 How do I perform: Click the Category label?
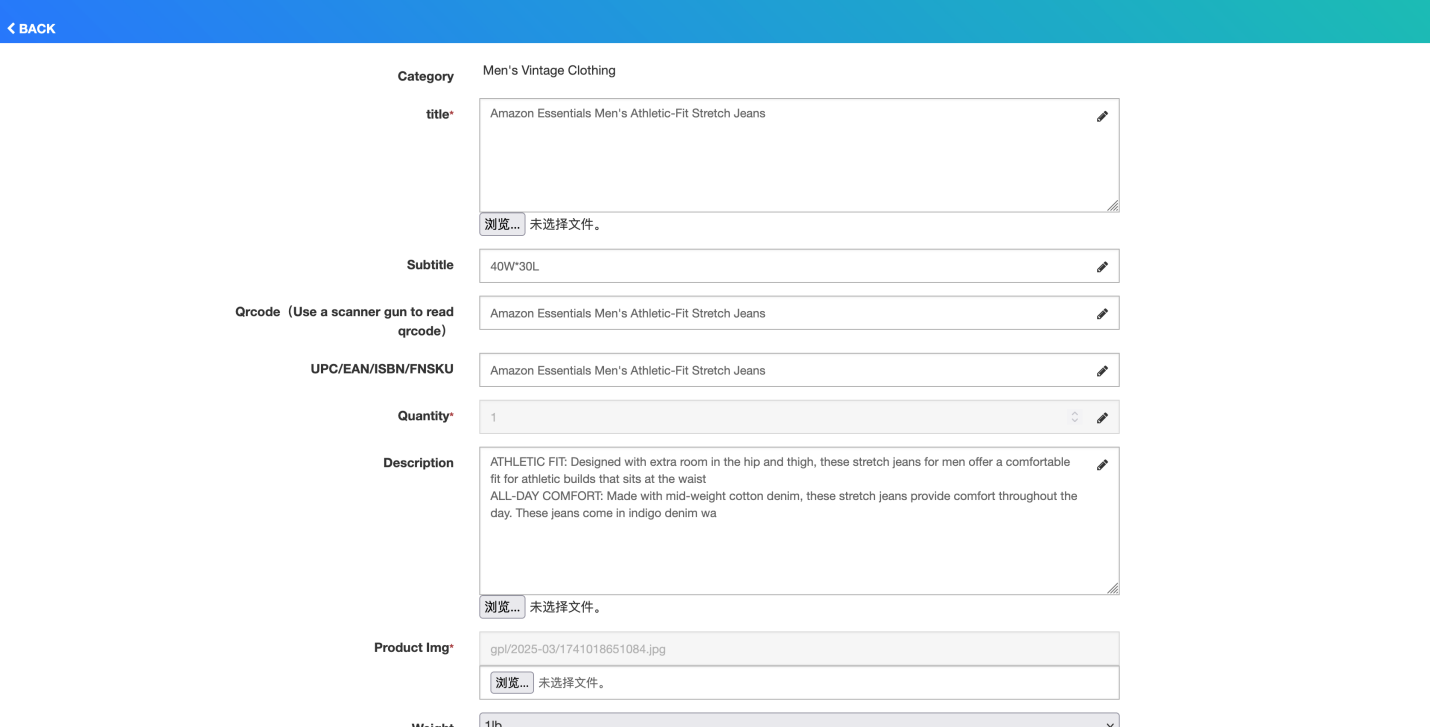tap(425, 76)
